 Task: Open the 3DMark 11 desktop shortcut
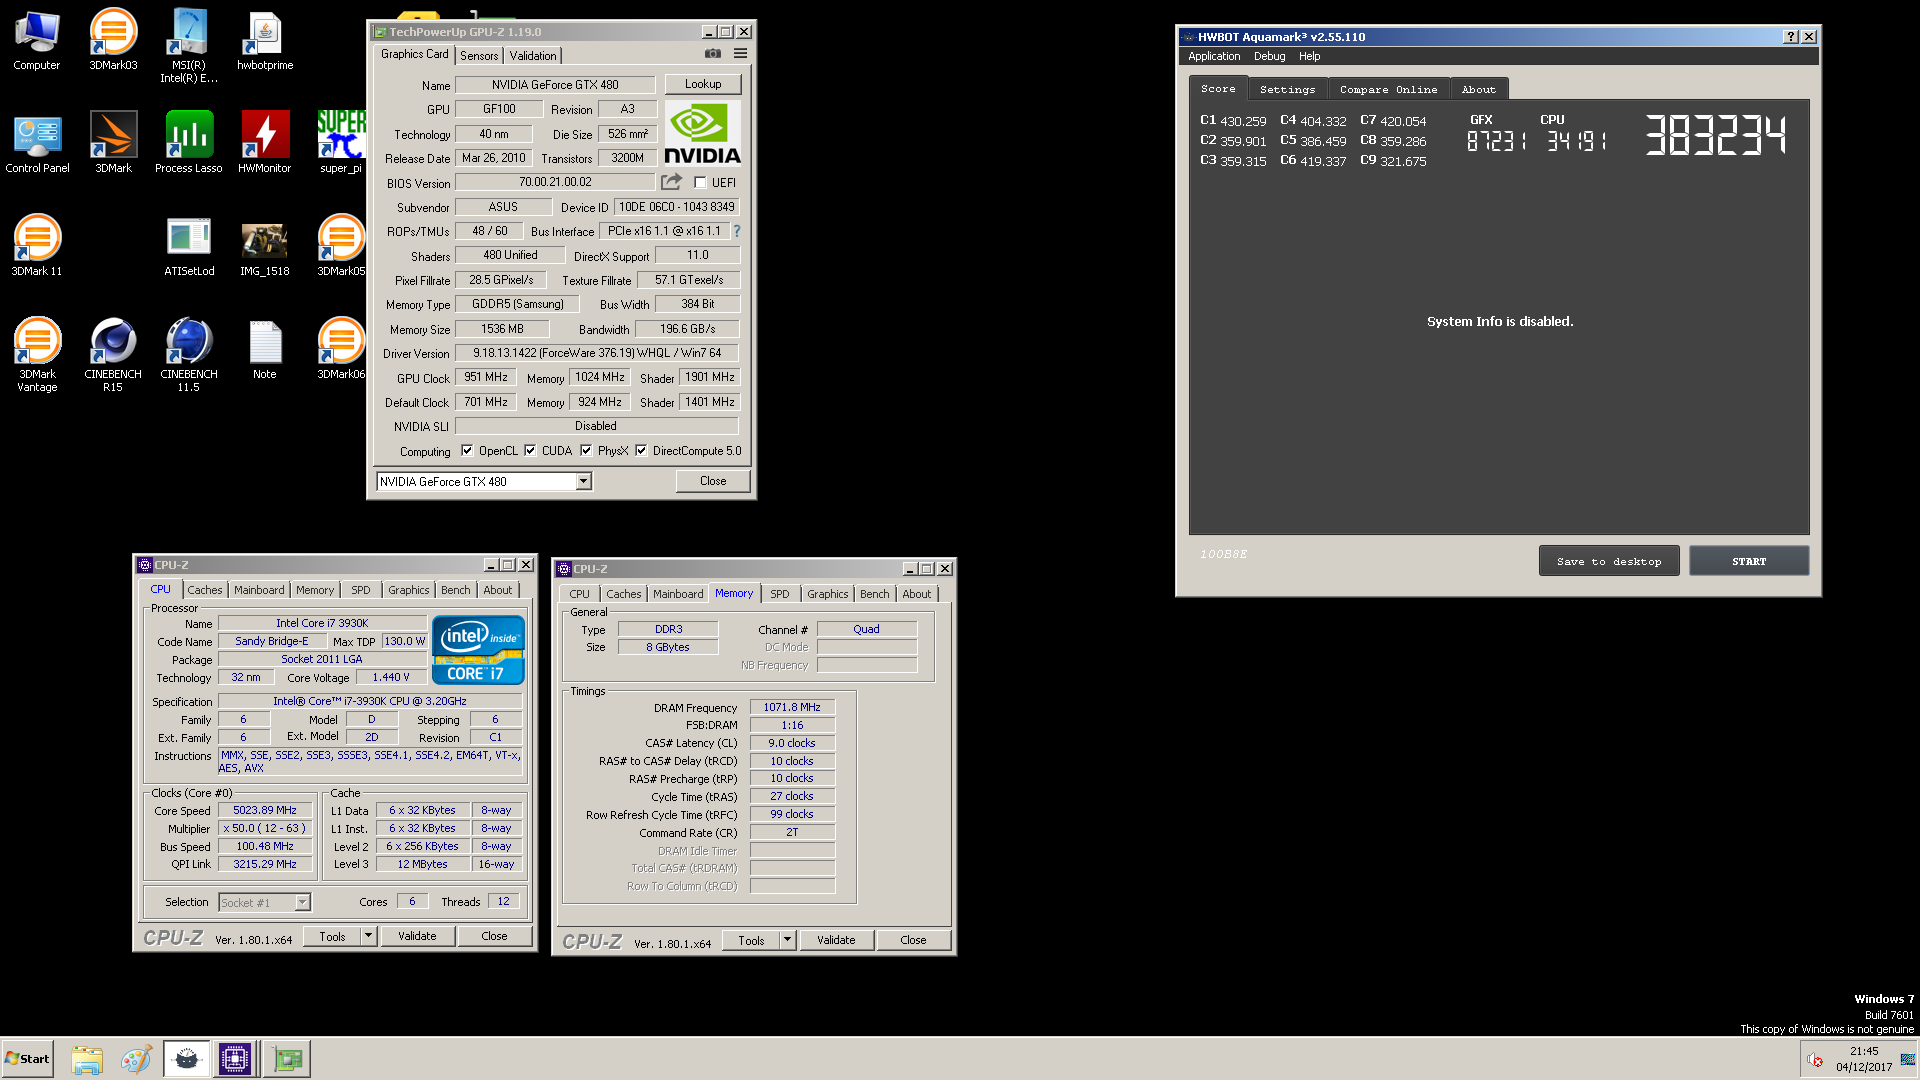click(37, 246)
